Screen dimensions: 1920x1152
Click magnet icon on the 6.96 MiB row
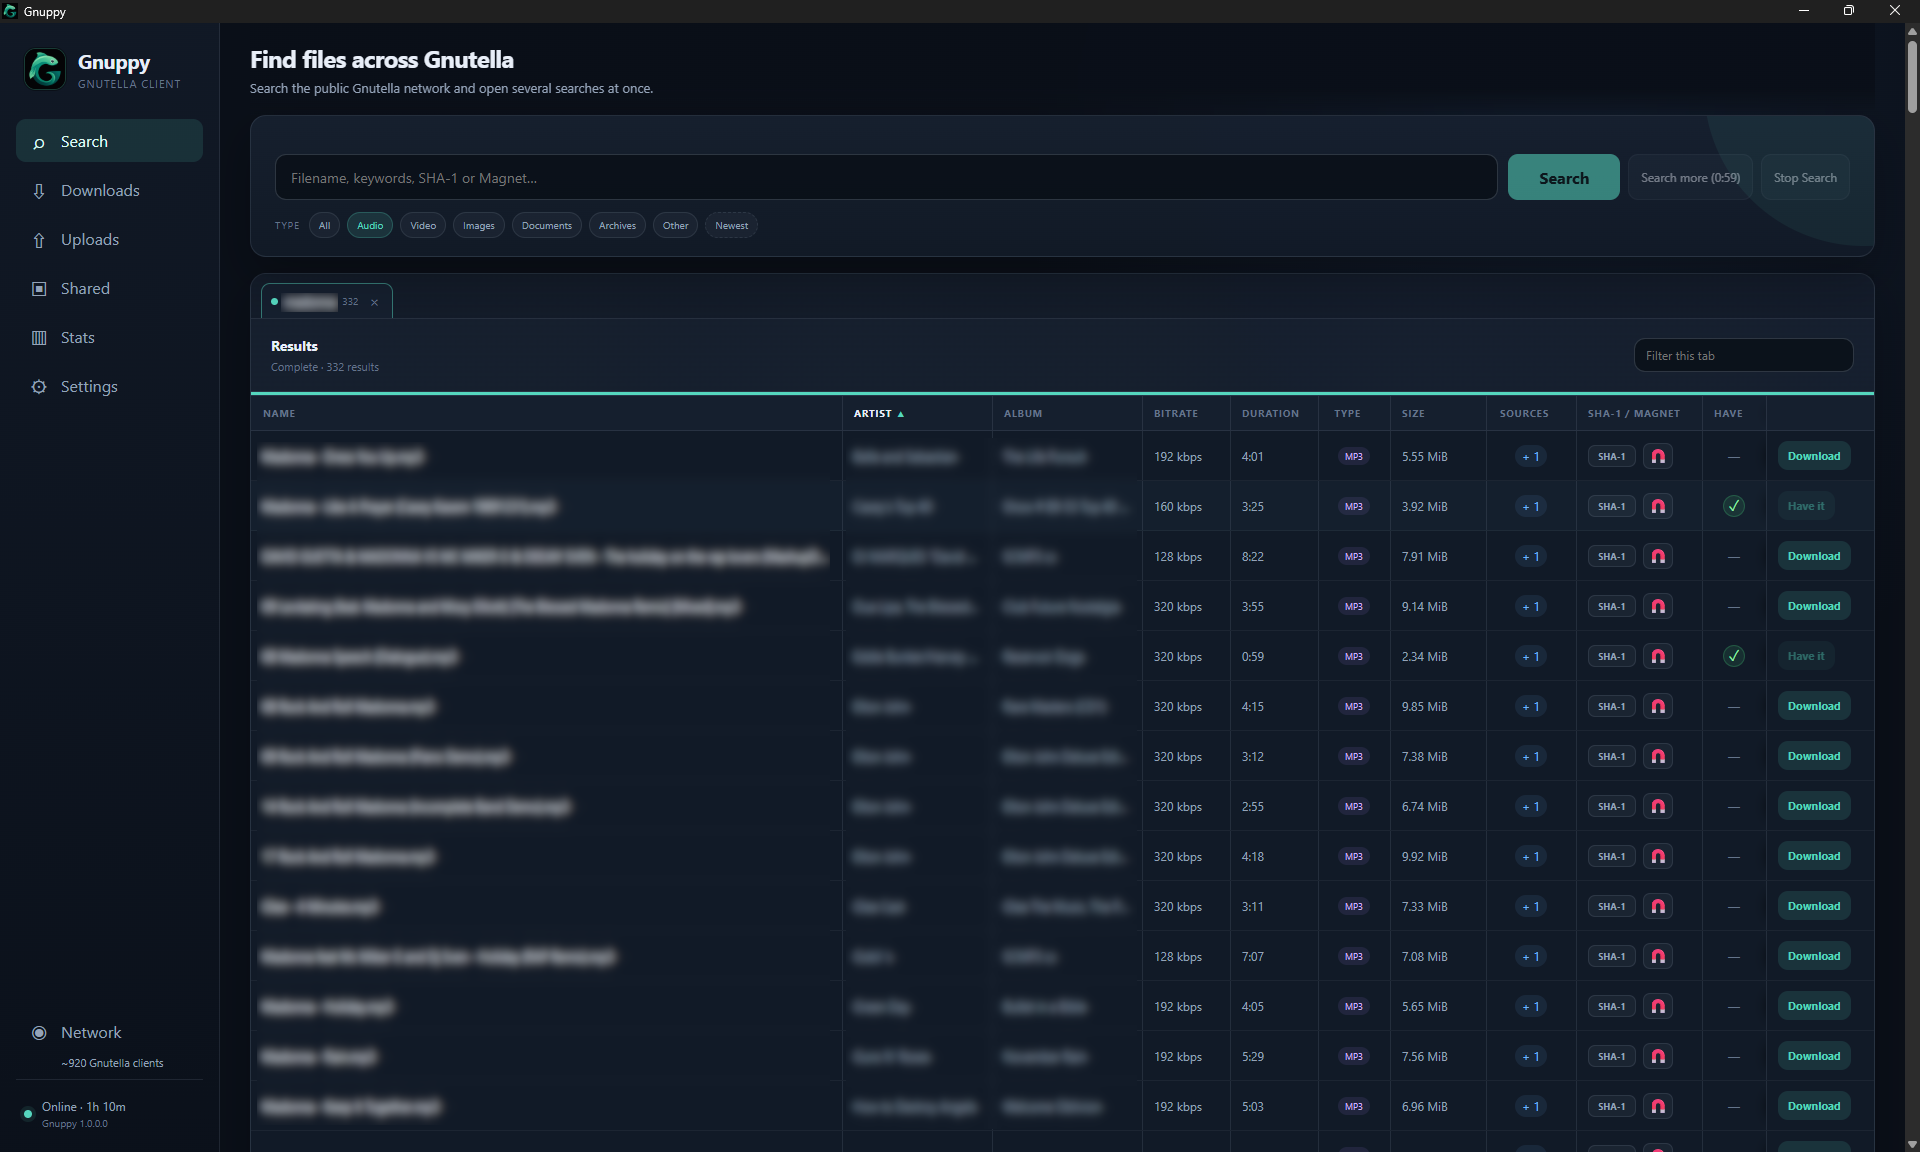coord(1658,1106)
